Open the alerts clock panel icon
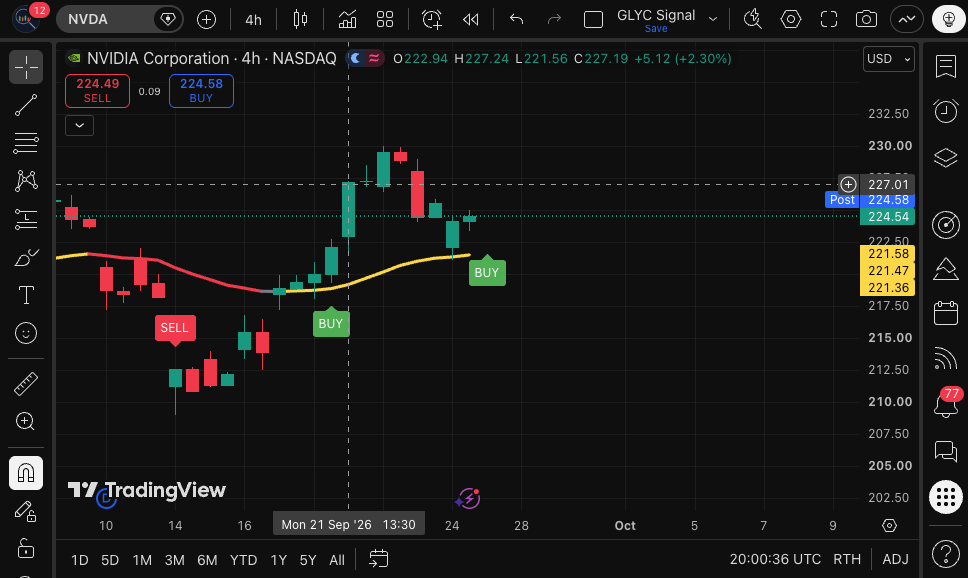Image resolution: width=968 pixels, height=578 pixels. [x=946, y=111]
